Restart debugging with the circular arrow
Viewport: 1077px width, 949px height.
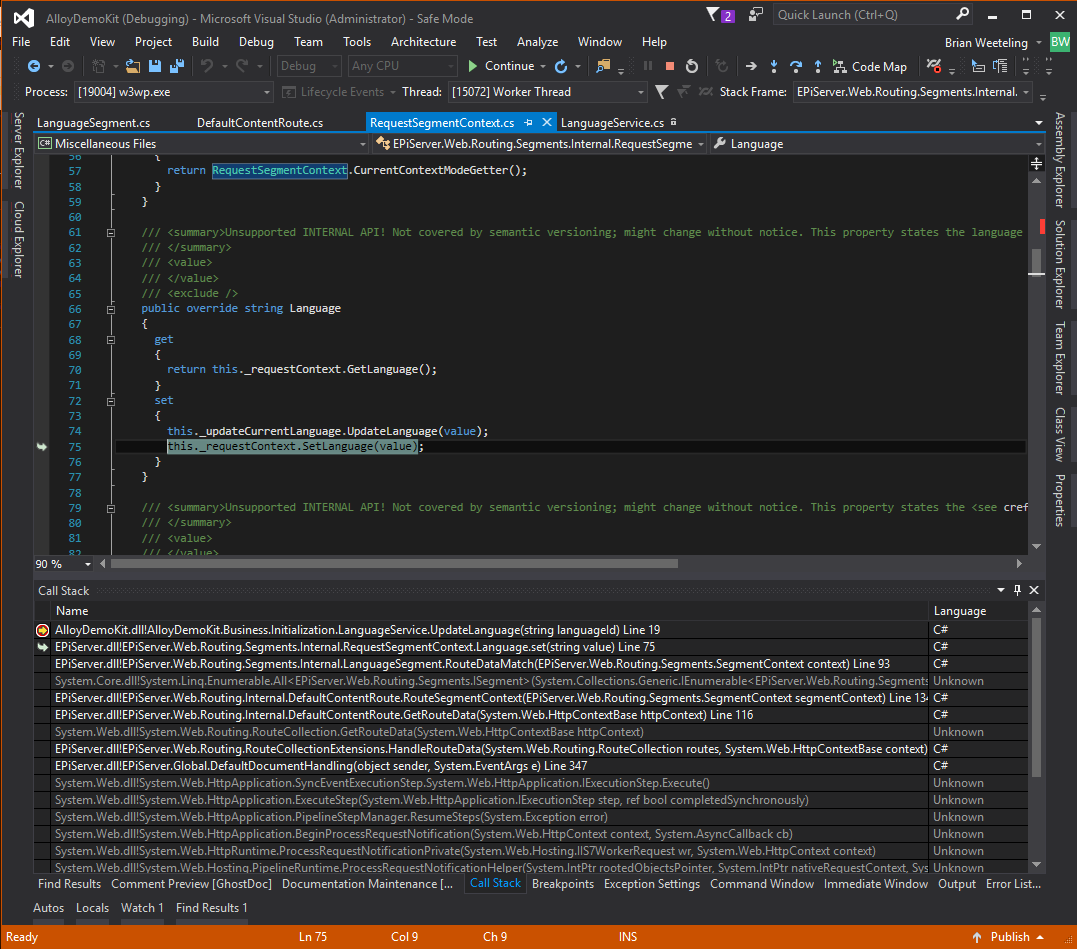coord(692,66)
